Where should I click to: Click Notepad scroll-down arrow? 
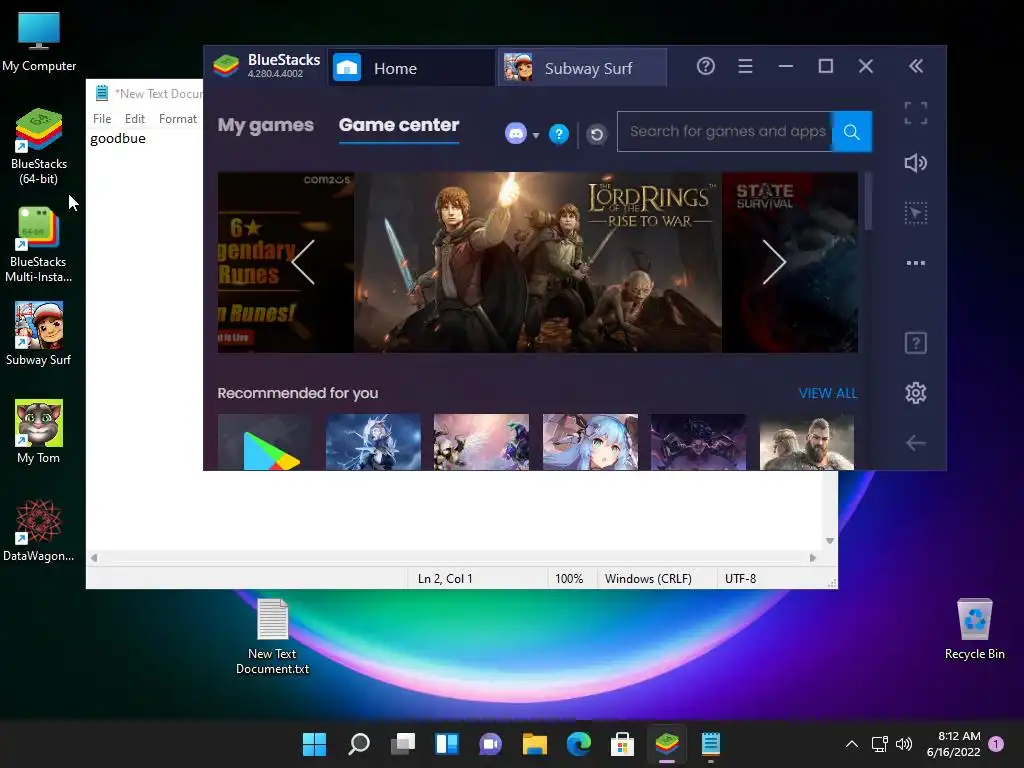[829, 541]
